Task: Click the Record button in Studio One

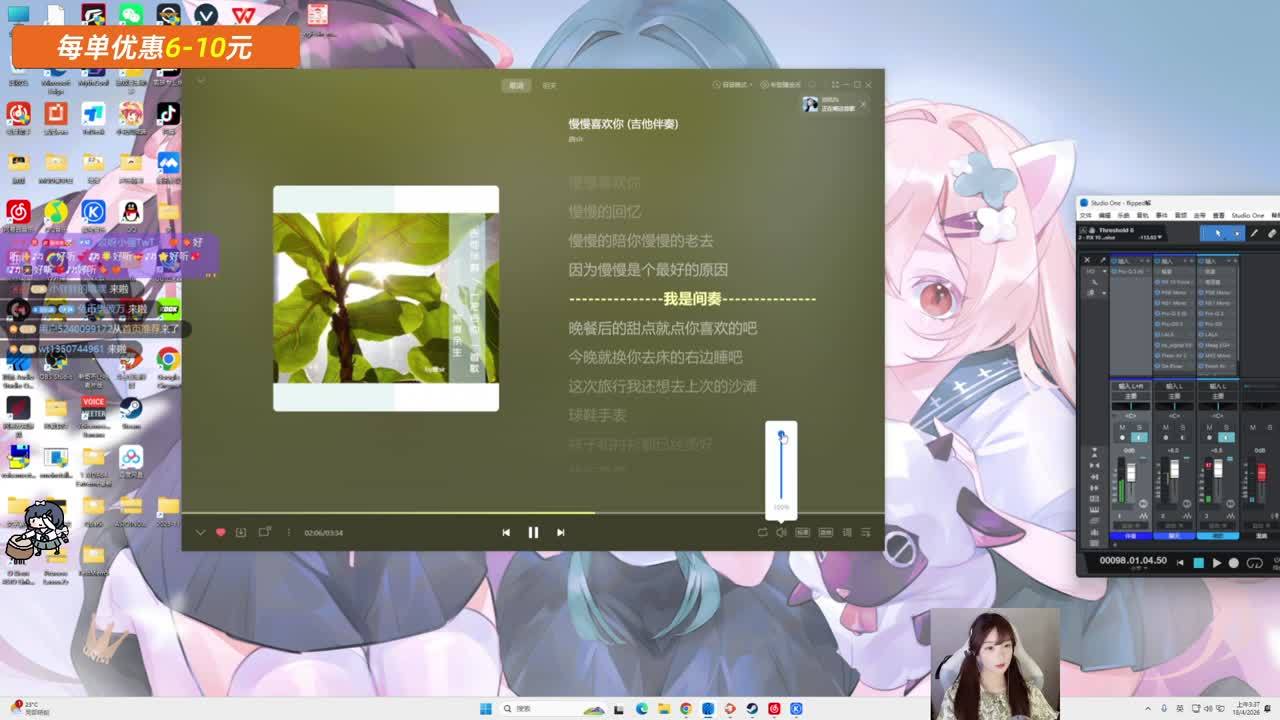Action: [x=1233, y=563]
